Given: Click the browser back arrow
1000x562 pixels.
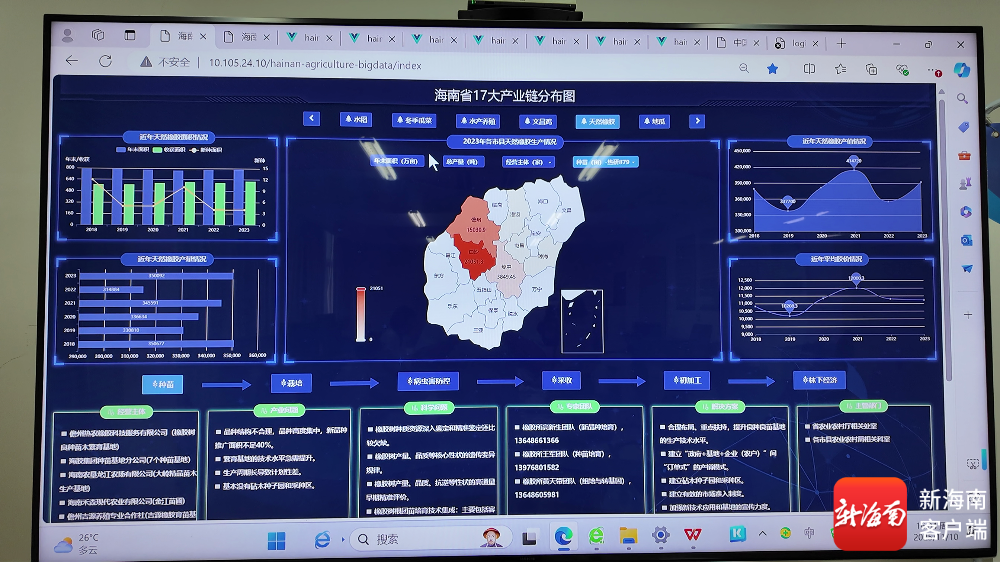Looking at the screenshot, I should click(x=72, y=61).
